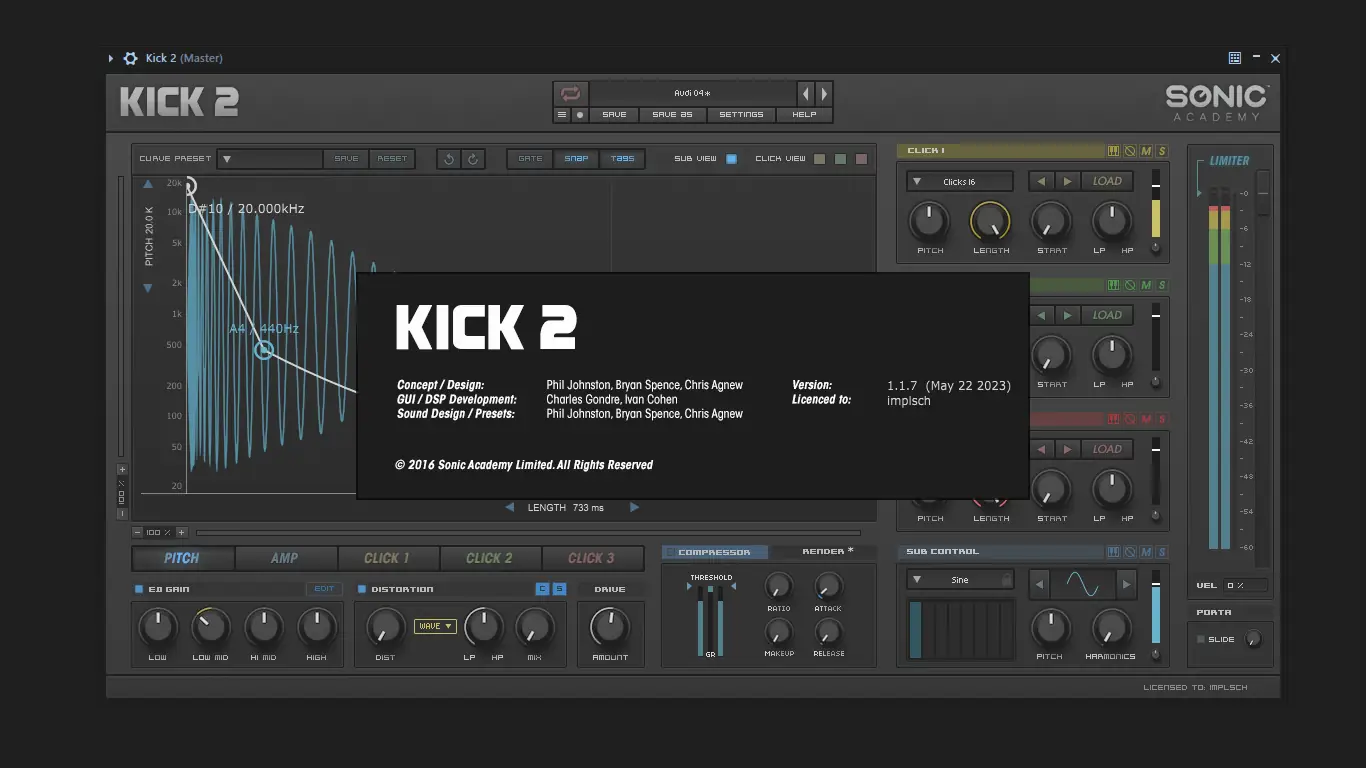1366x768 pixels.
Task: Solo the Sub Control layer
Action: click(1162, 552)
